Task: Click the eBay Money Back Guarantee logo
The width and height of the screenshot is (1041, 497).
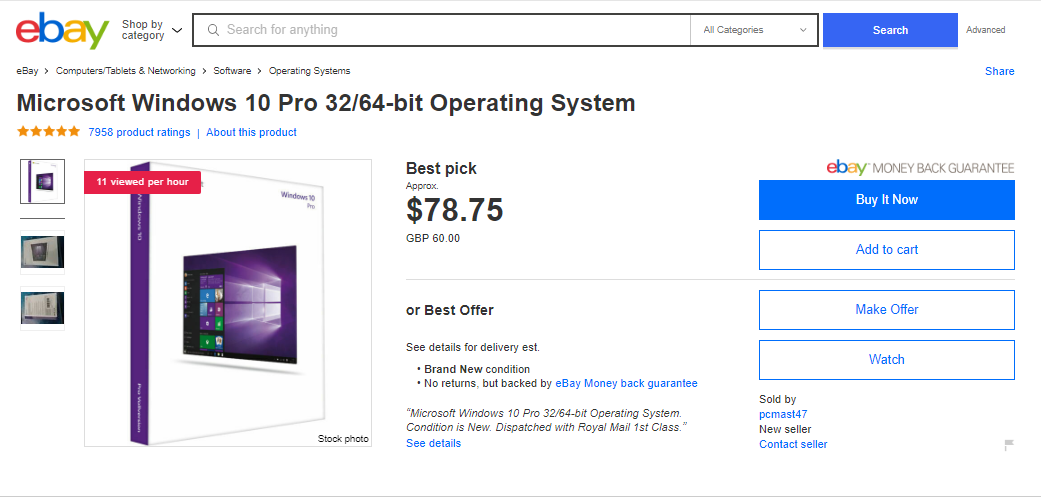Action: point(920,168)
